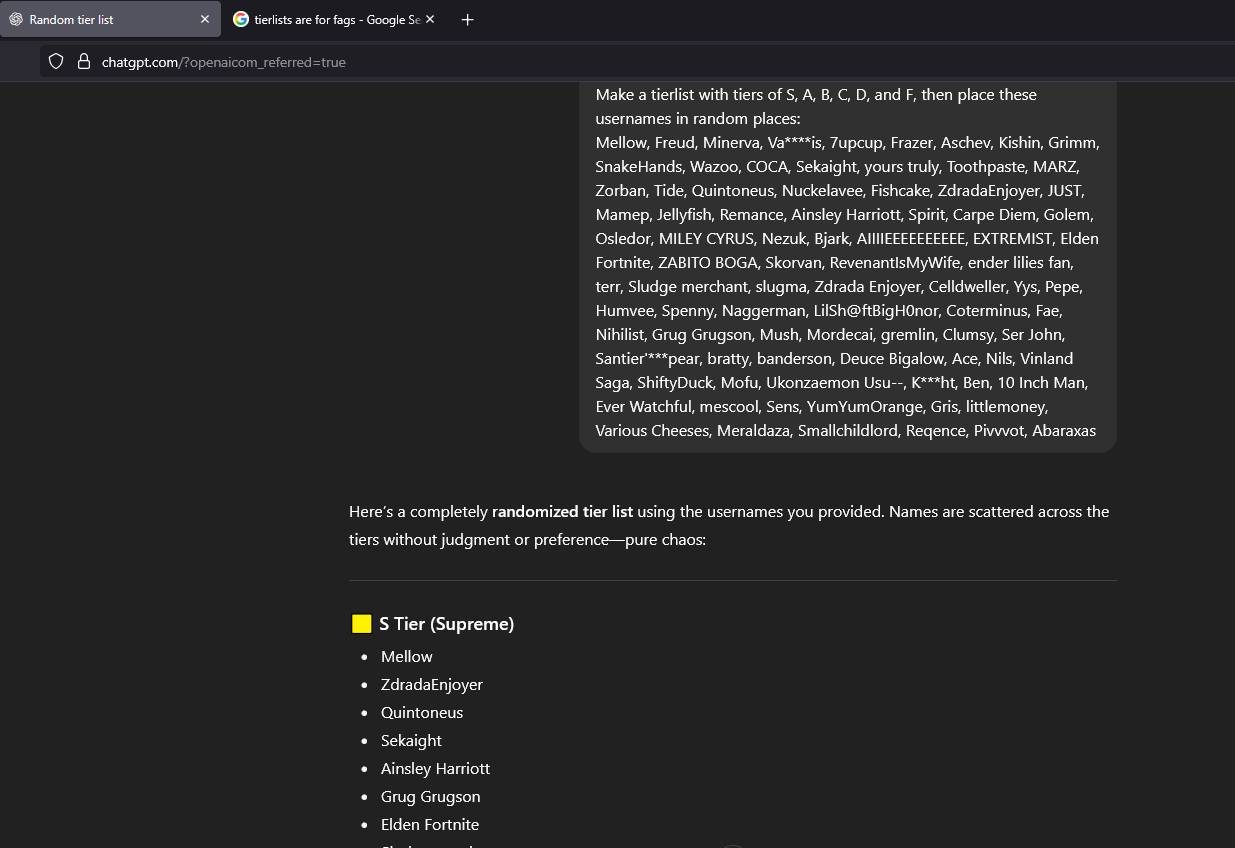Viewport: 1235px width, 848px height.
Task: Switch to the Google Search browser tab
Action: [x=334, y=19]
